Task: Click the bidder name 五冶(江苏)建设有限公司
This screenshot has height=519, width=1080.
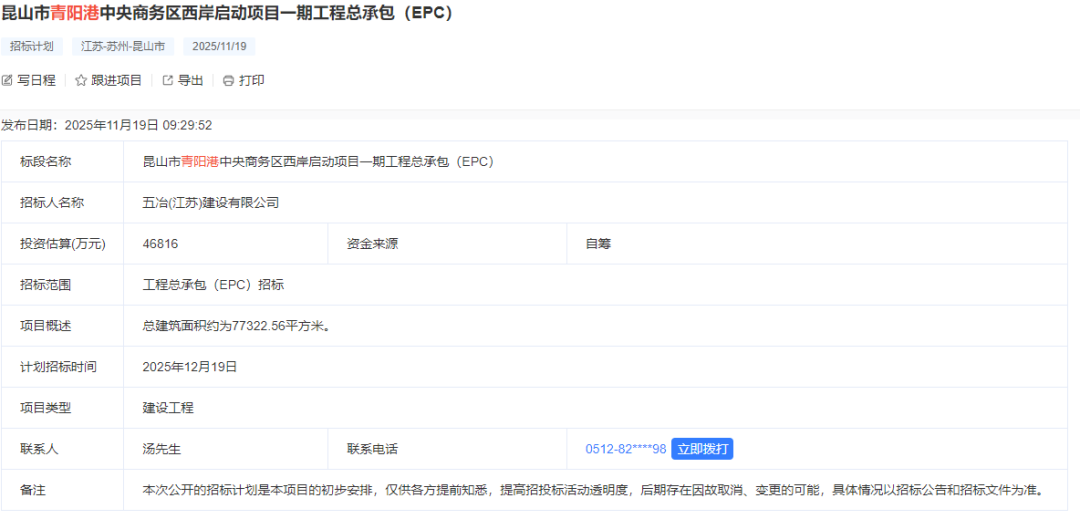Action: click(211, 202)
